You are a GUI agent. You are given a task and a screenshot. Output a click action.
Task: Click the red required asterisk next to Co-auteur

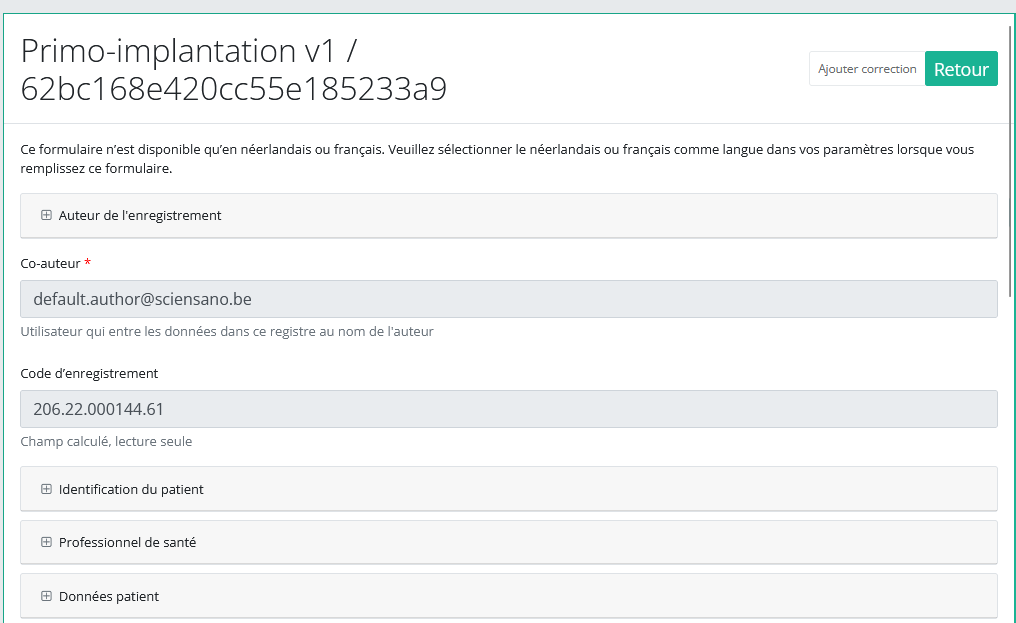pos(88,263)
